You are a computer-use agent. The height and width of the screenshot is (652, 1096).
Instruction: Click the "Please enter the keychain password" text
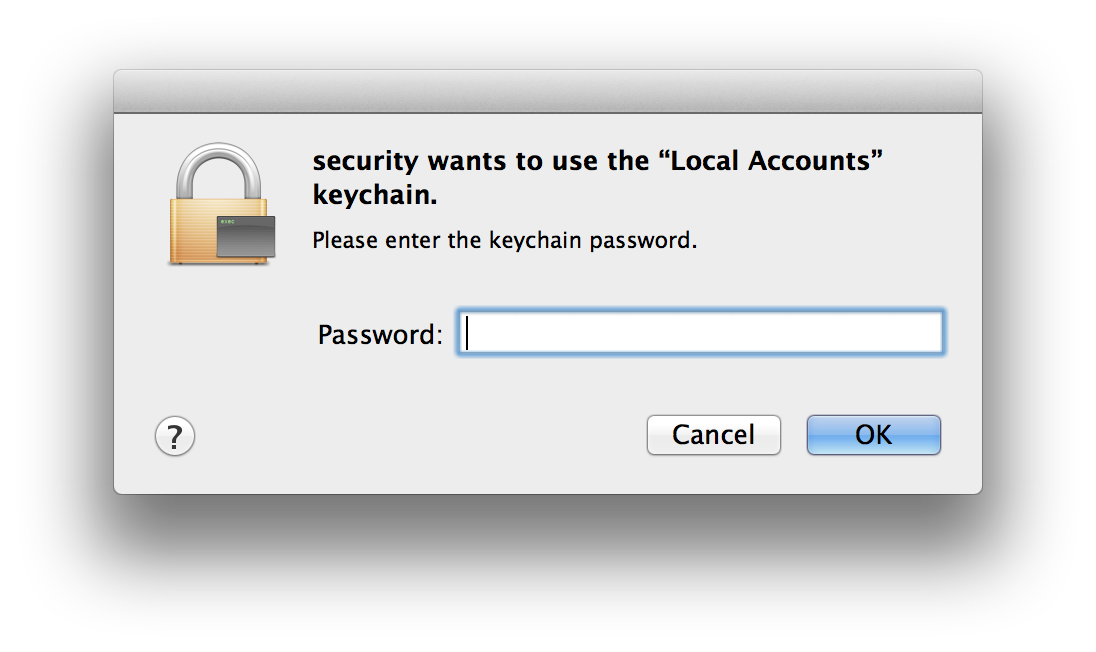(x=504, y=240)
